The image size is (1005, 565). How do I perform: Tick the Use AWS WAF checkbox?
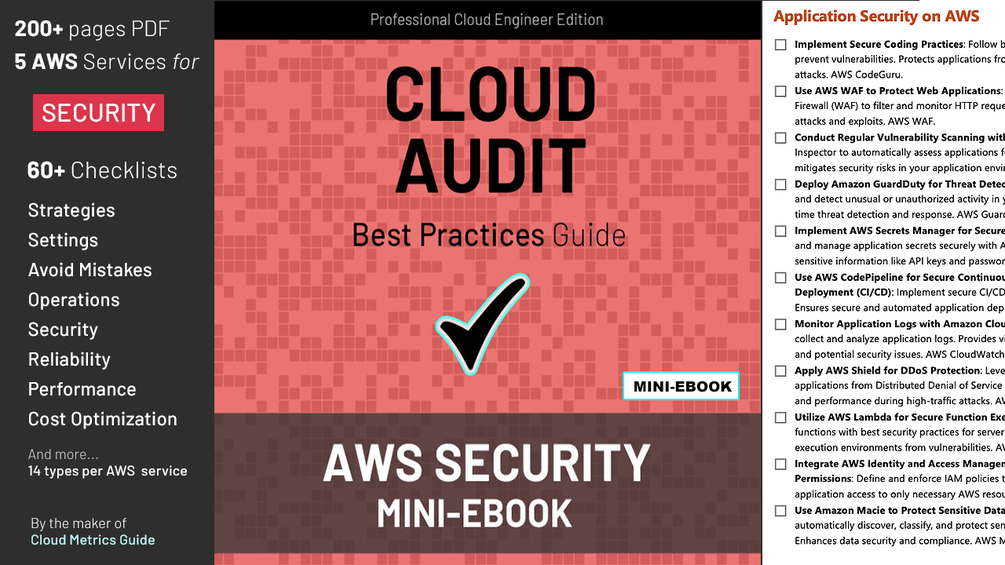[781, 91]
